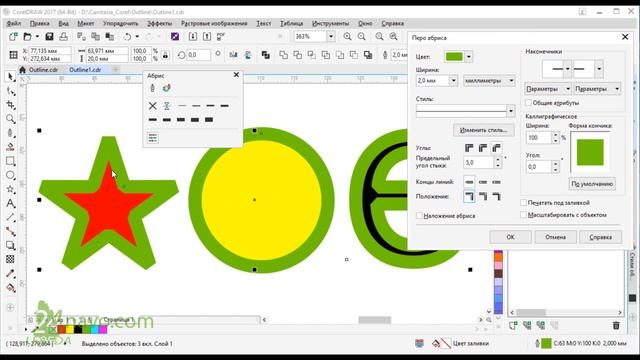The image size is (640, 360).
Task: Click the Export icon in toolbar
Action: point(207,37)
